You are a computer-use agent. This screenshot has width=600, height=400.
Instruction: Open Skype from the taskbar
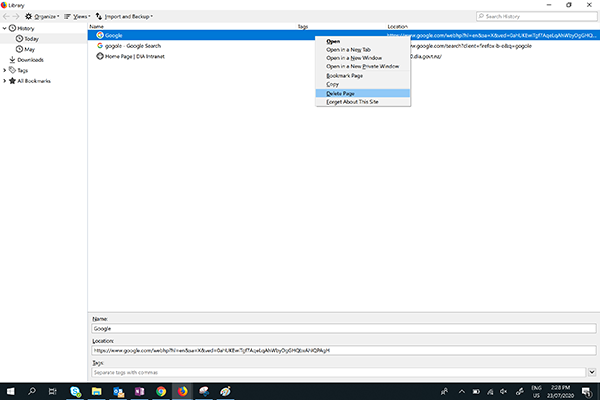(75, 391)
